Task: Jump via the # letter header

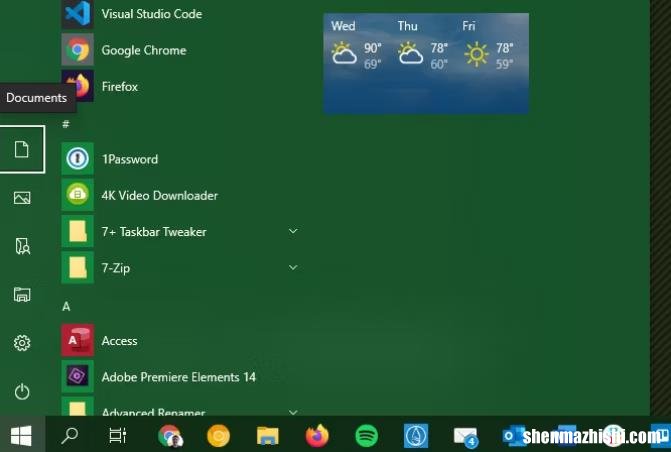Action: 66,124
